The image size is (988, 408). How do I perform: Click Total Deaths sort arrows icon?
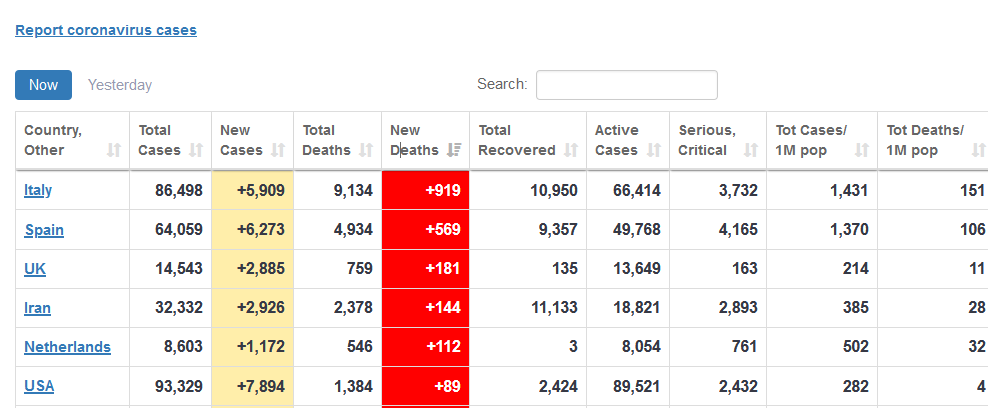[366, 150]
